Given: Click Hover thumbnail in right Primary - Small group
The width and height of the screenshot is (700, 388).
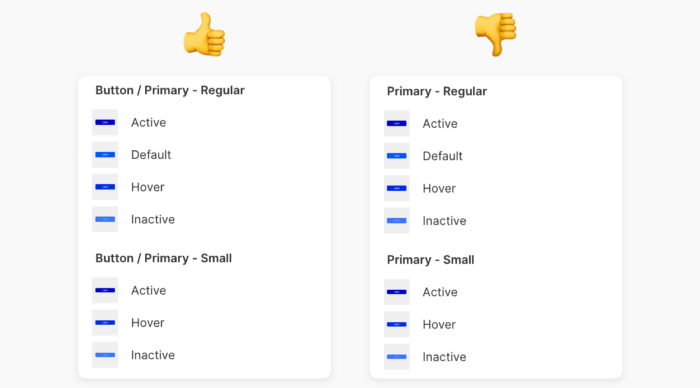Looking at the screenshot, I should click(396, 324).
